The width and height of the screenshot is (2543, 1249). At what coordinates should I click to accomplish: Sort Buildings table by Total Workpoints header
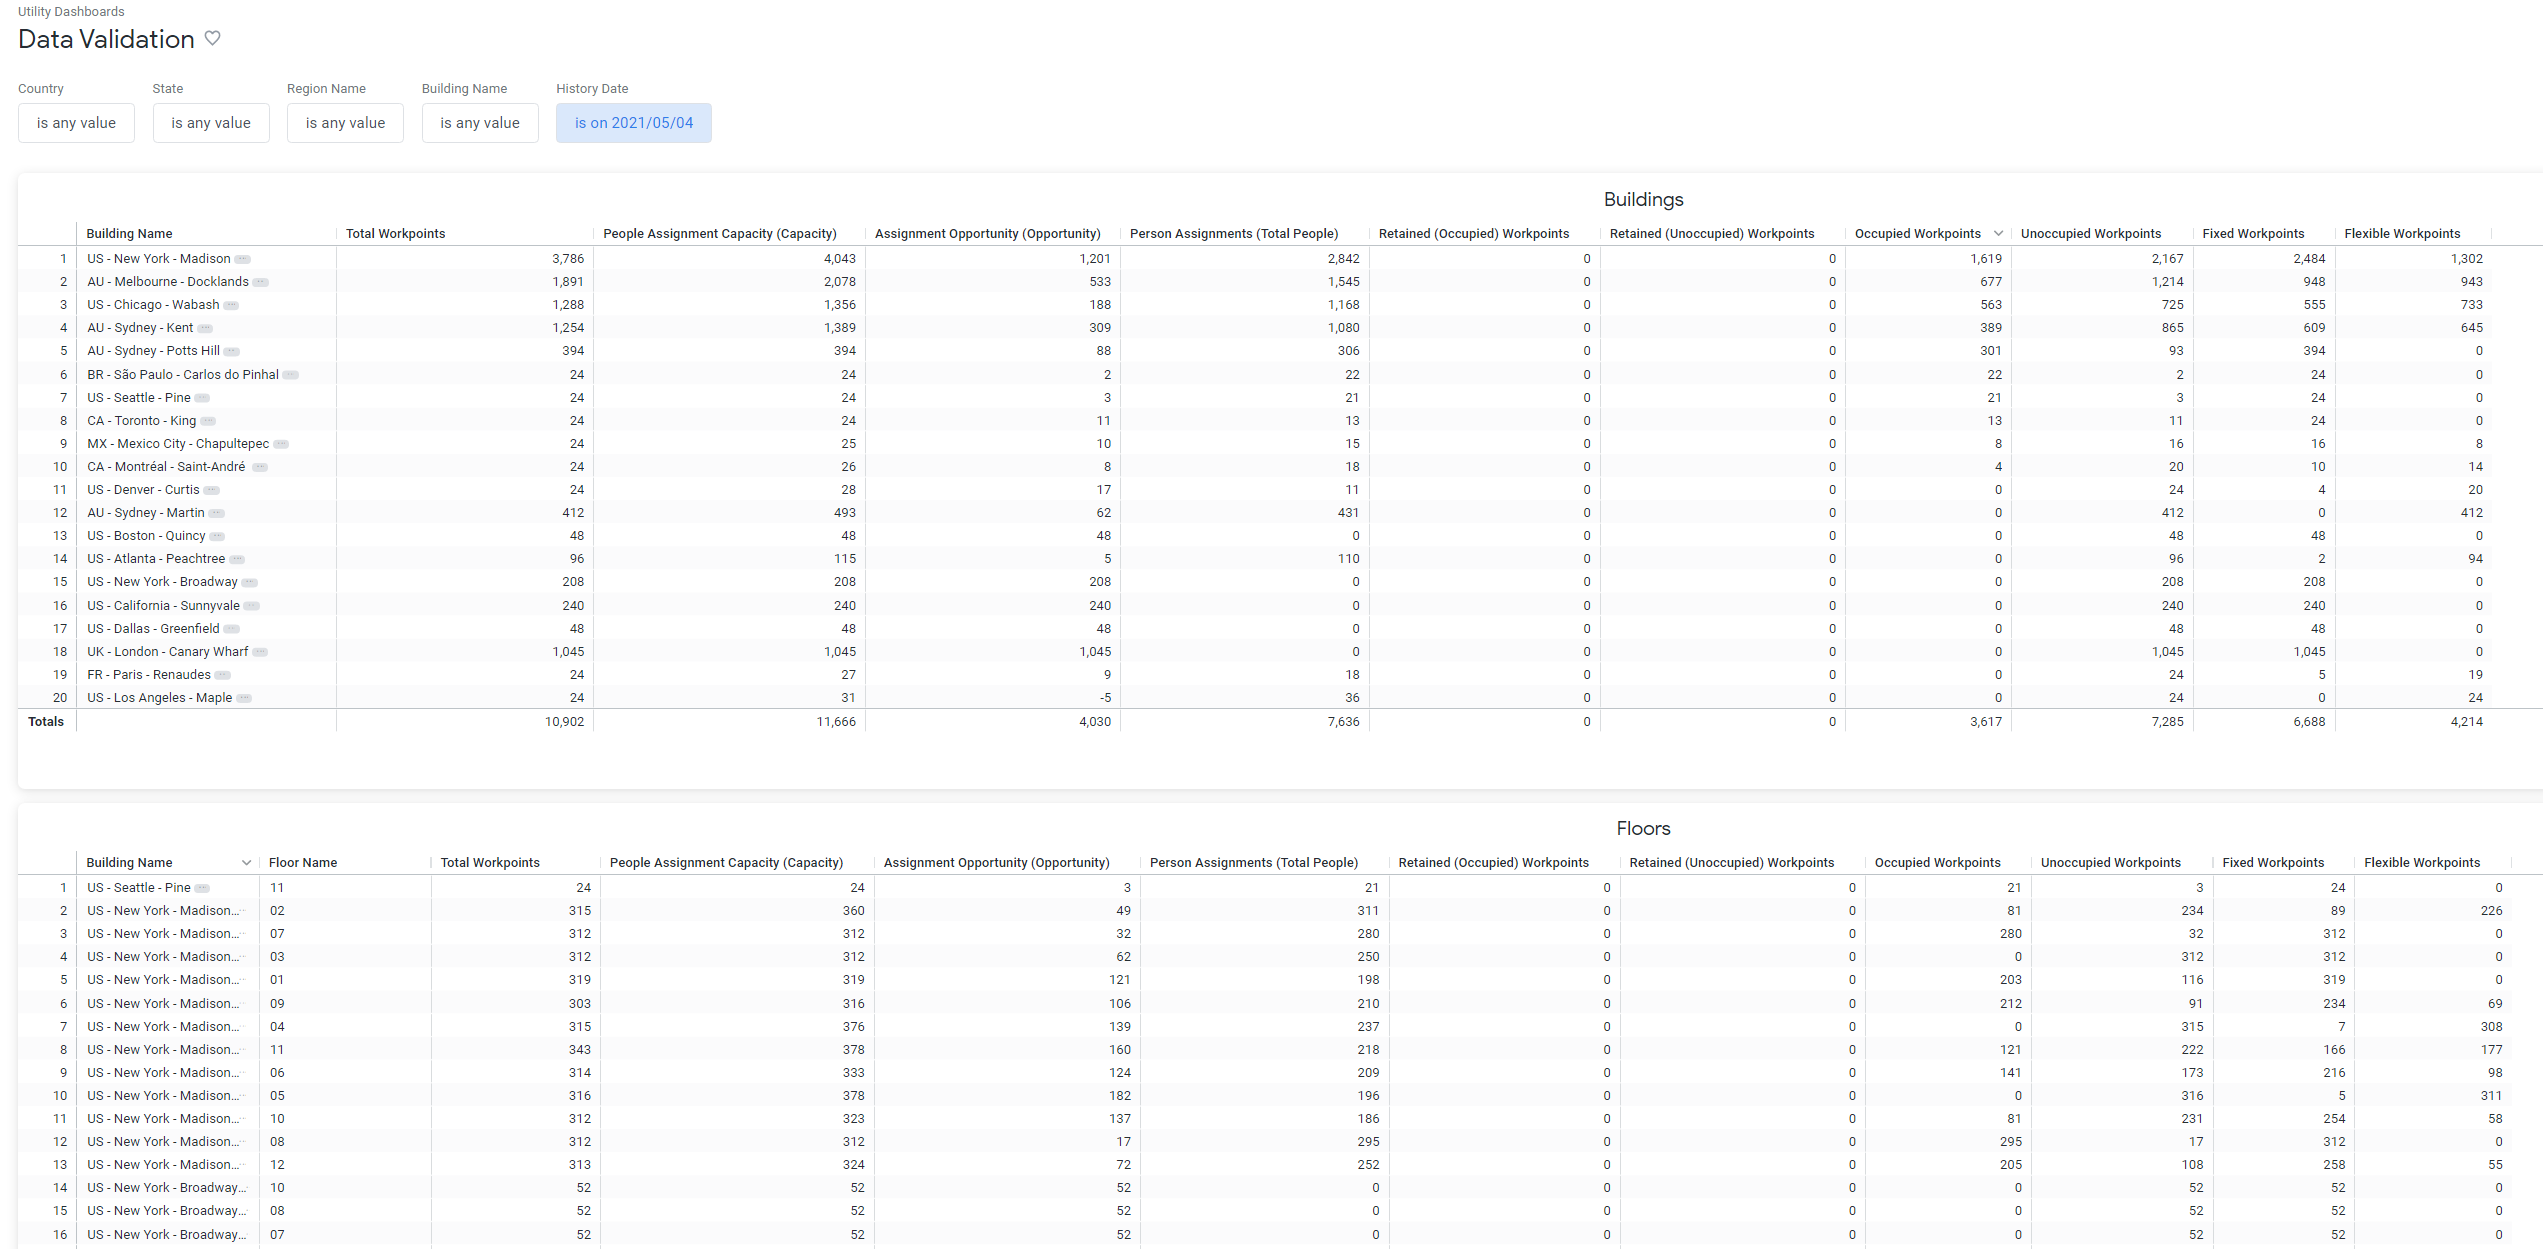click(396, 233)
